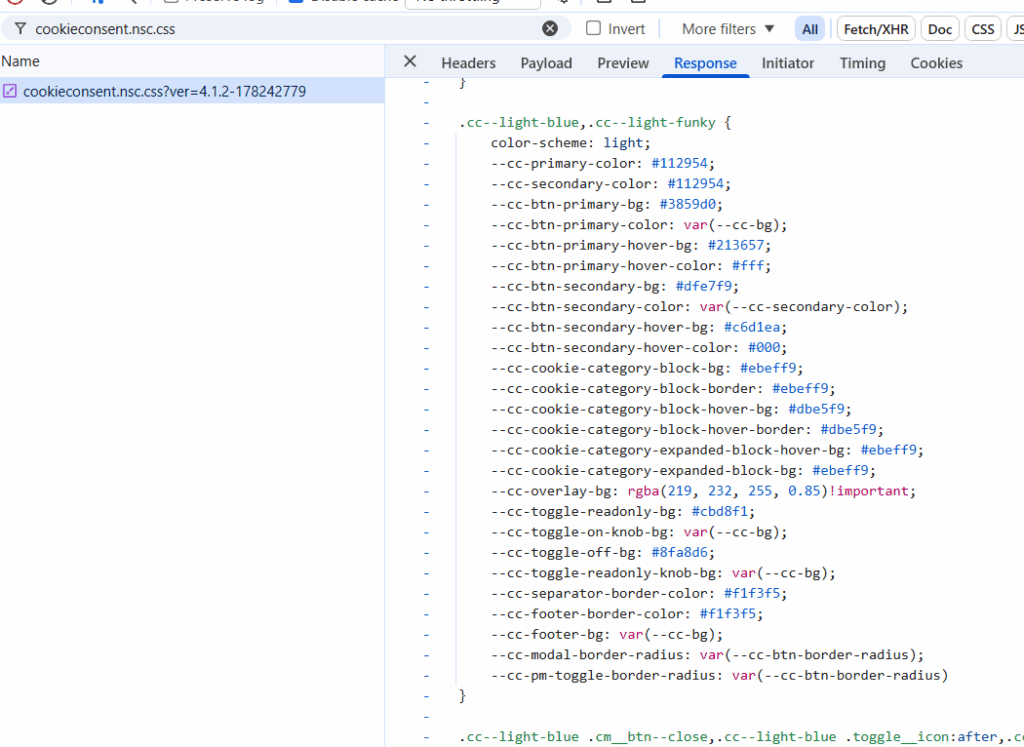Click the filter funnel icon
The image size is (1024, 747).
(20, 29)
